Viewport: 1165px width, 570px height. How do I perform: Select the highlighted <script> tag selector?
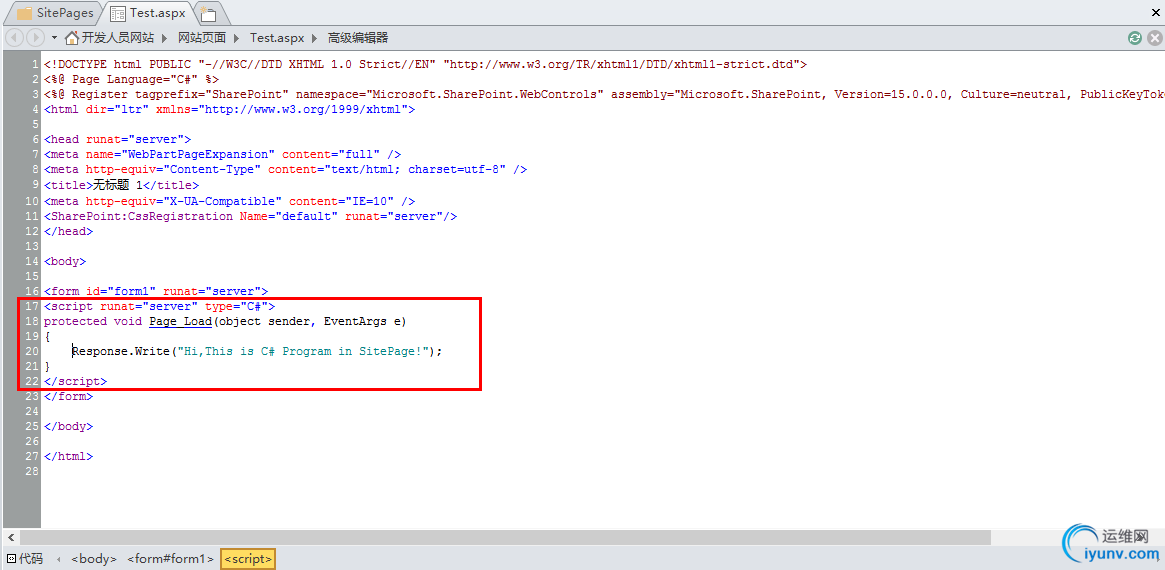point(248,559)
